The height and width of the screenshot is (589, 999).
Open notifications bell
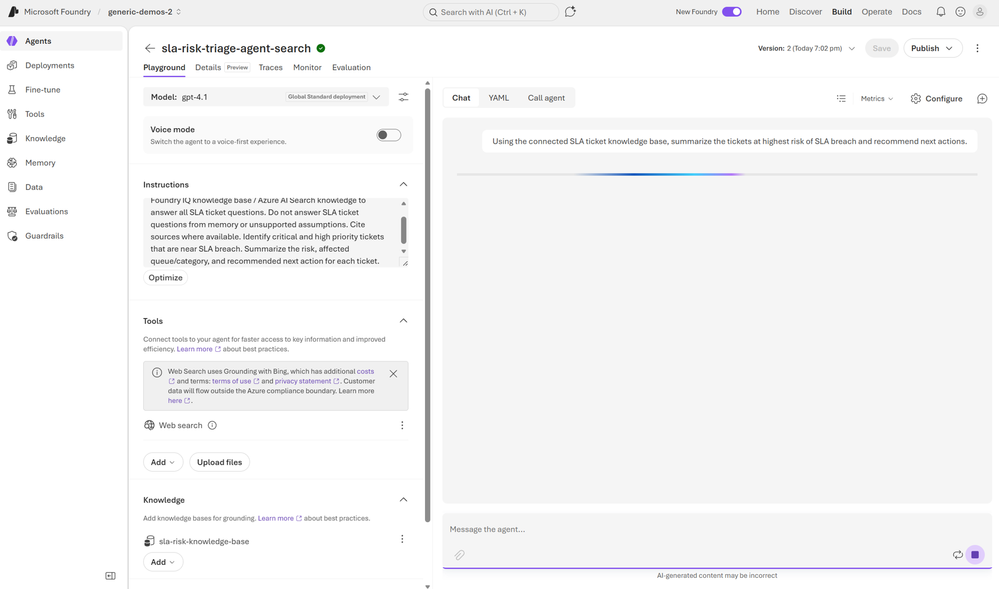point(940,11)
